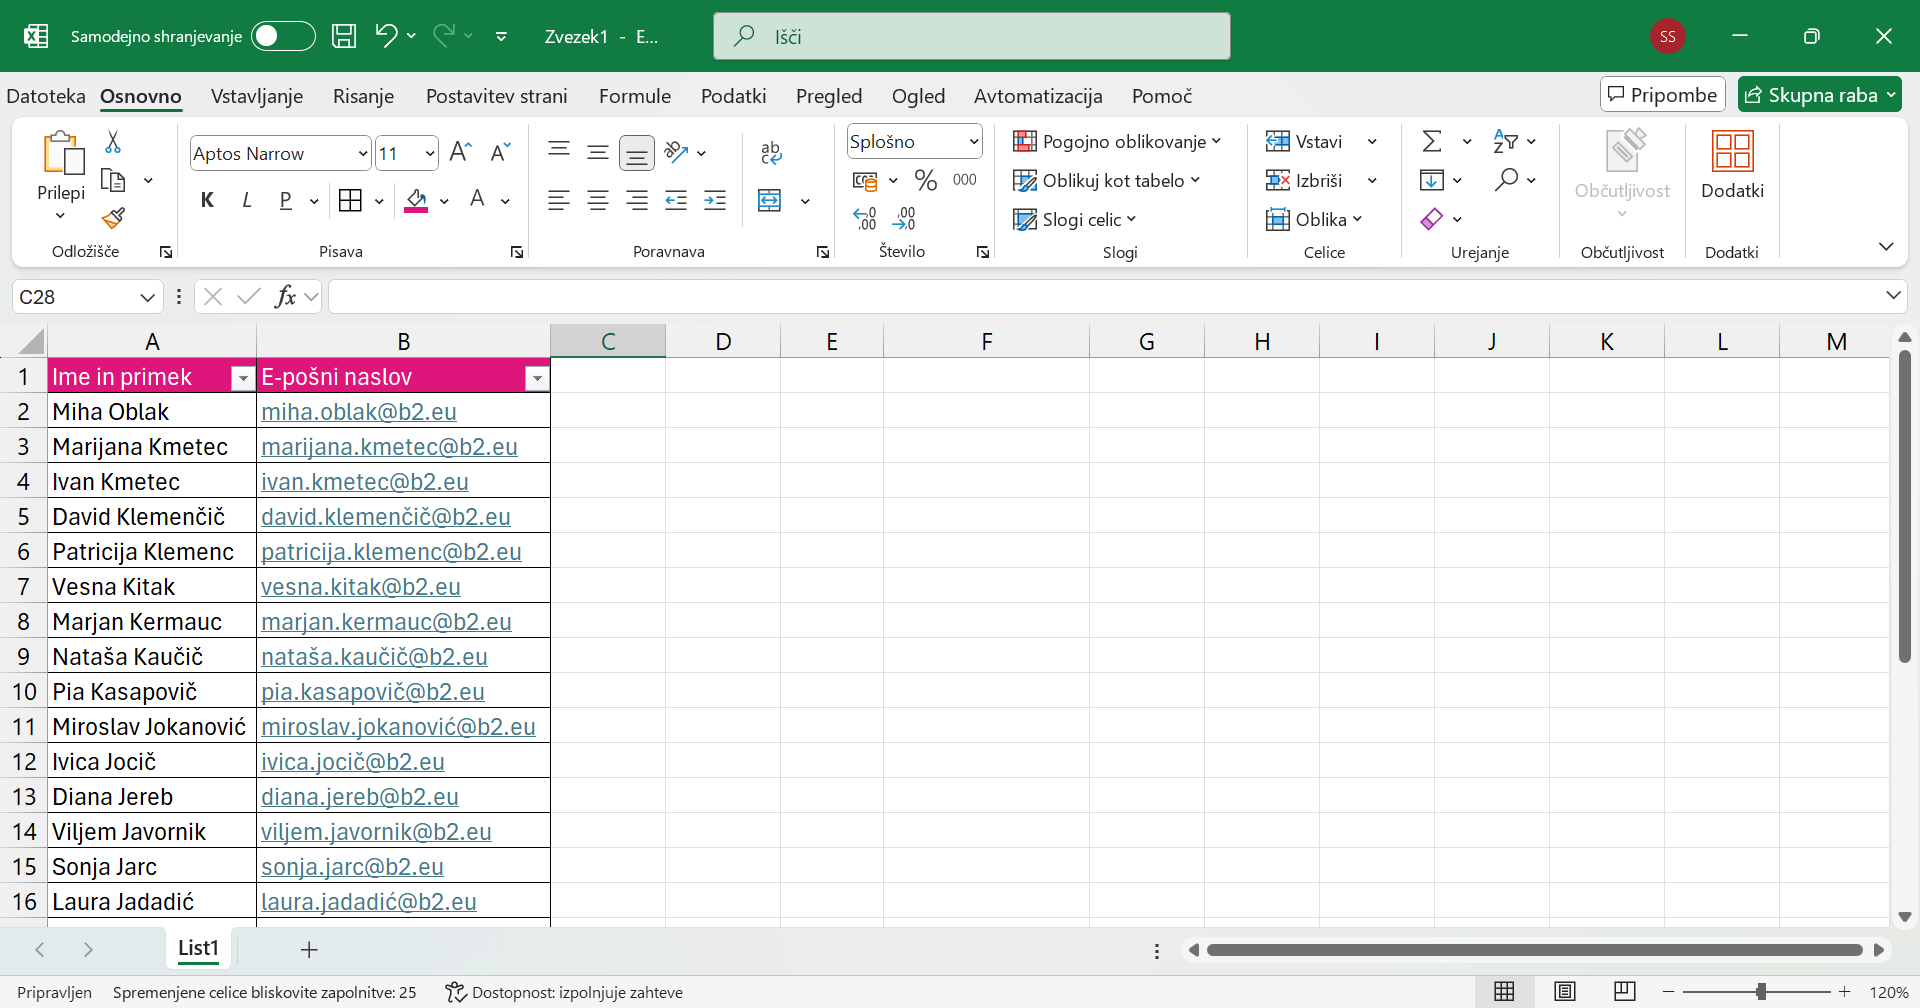1920x1008 pixels.
Task: Click the Cut scissors icon
Action: tap(113, 142)
